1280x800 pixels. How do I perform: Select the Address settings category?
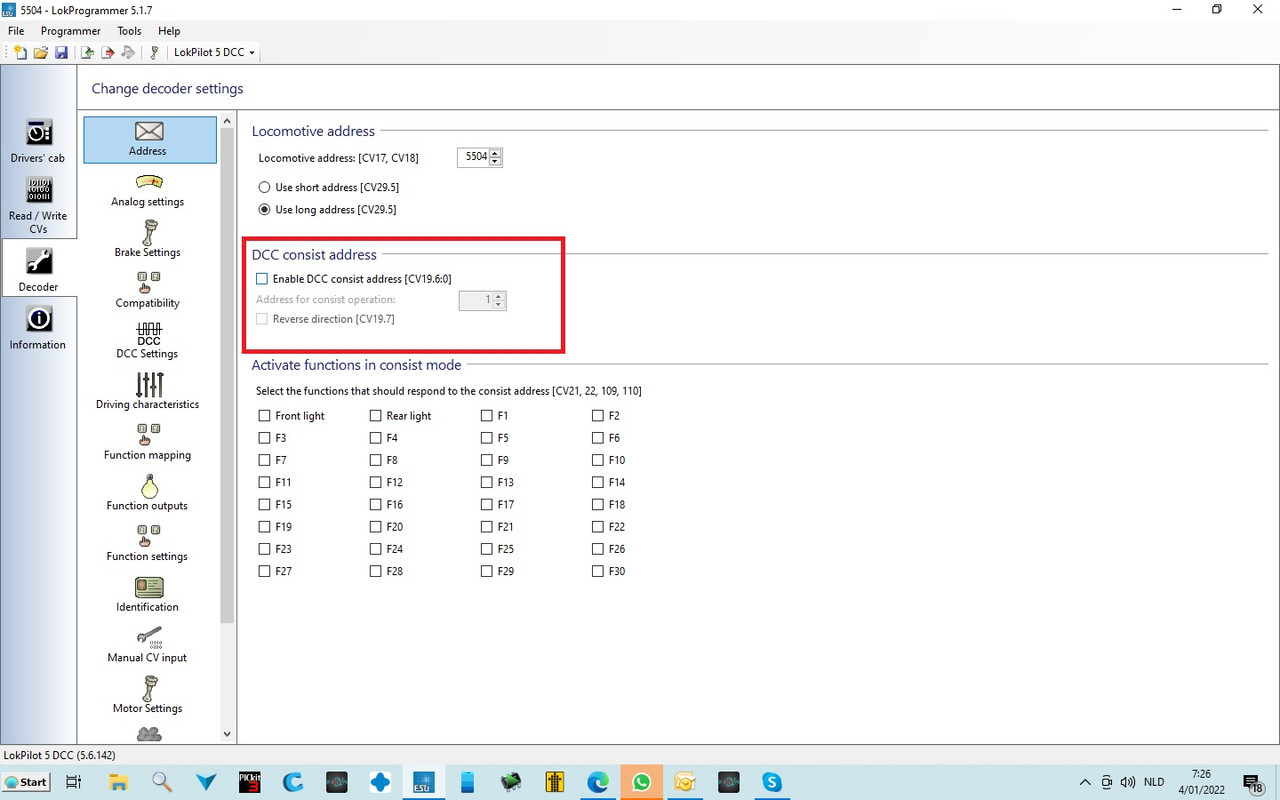pyautogui.click(x=149, y=139)
